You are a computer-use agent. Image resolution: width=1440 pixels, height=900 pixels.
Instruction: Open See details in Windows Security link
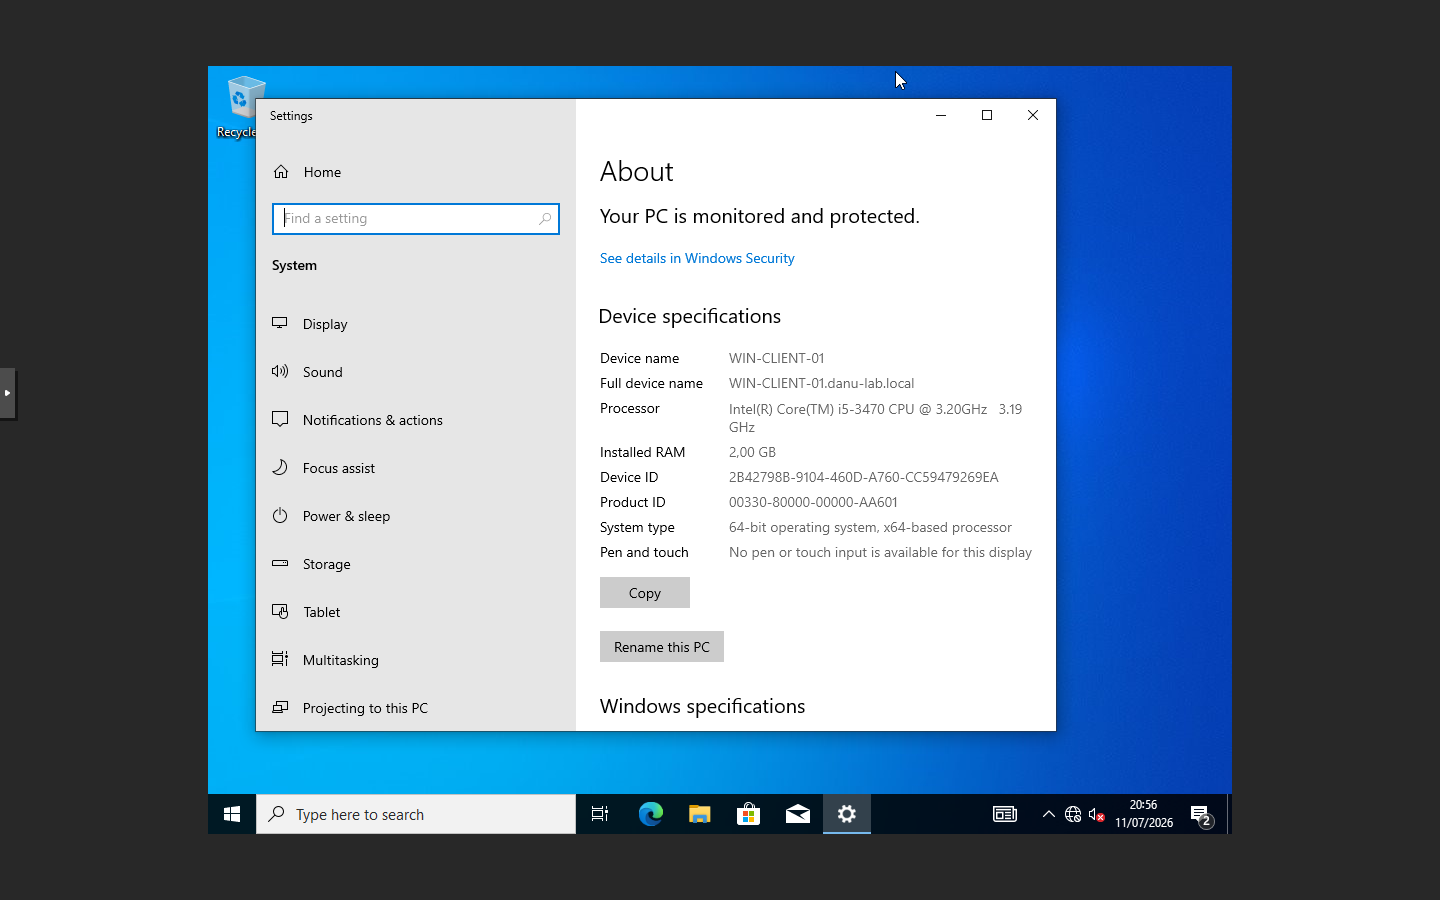[697, 258]
